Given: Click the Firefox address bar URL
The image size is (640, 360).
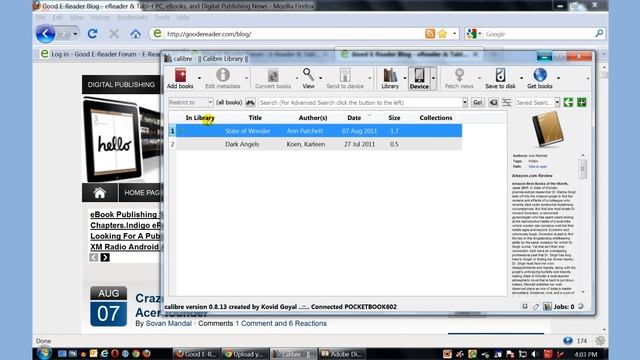Looking at the screenshot, I should [x=209, y=34].
